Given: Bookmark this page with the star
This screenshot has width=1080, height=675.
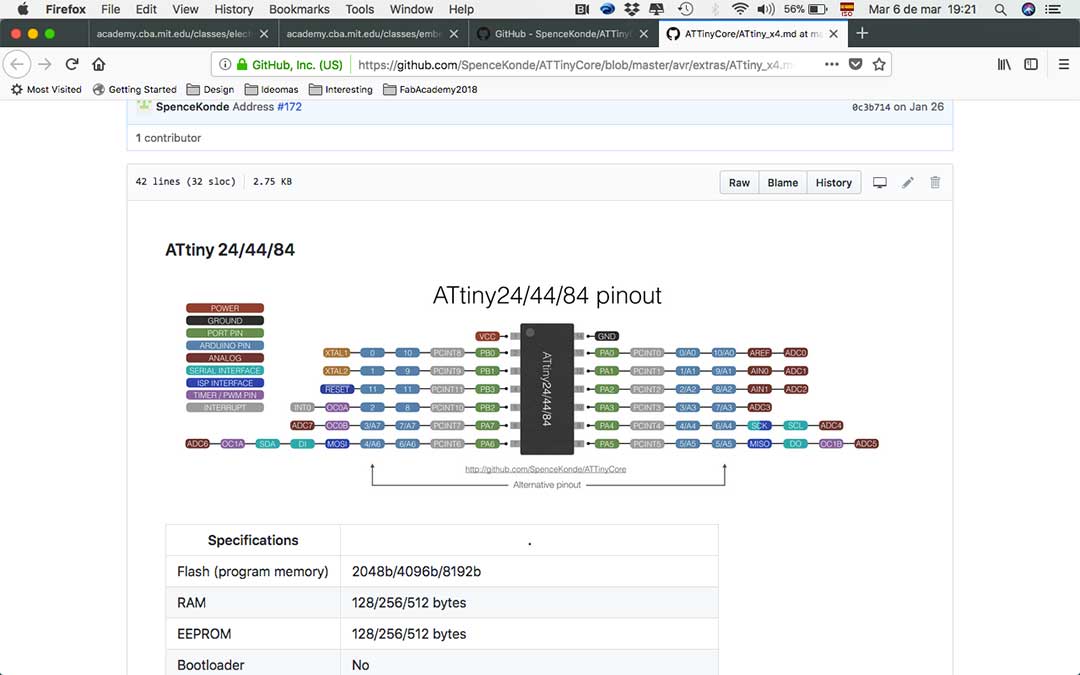Looking at the screenshot, I should [879, 64].
